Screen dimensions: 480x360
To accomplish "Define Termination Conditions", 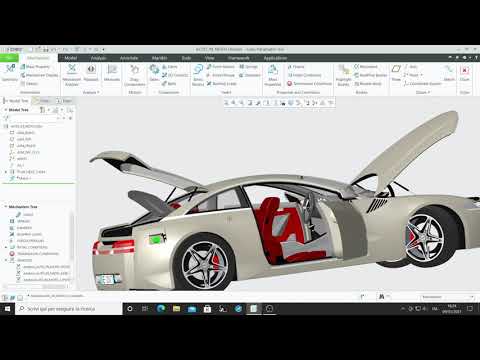I will tap(310, 84).
